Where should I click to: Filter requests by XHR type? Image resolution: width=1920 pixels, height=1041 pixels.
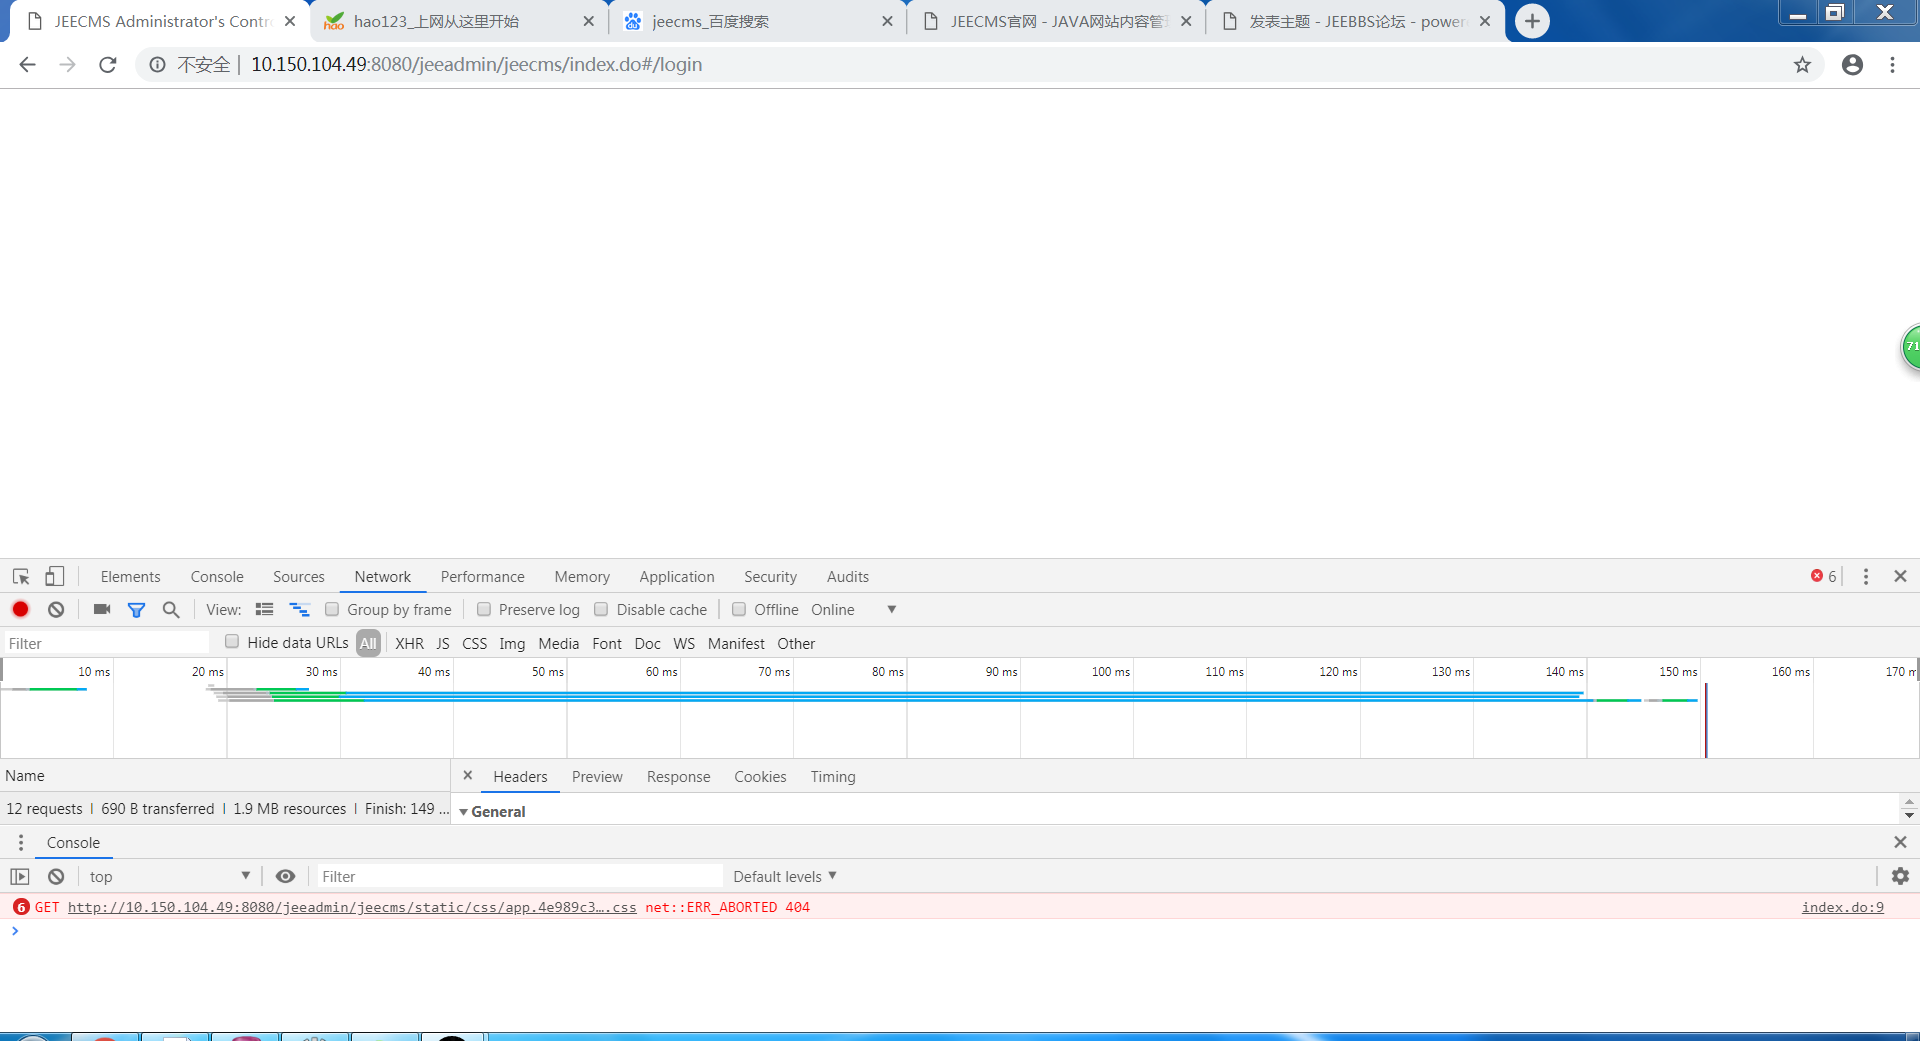click(x=409, y=644)
